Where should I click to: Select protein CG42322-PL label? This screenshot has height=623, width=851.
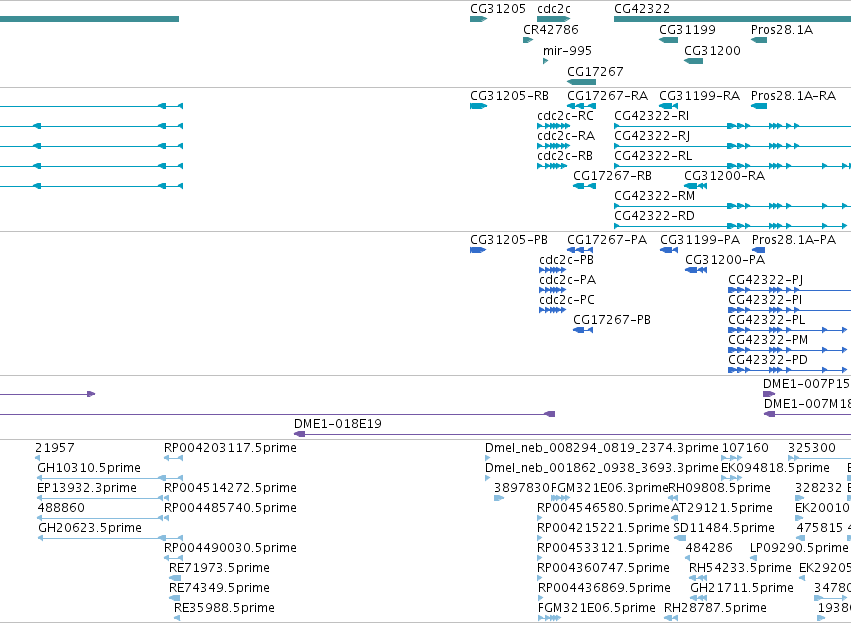pyautogui.click(x=766, y=320)
